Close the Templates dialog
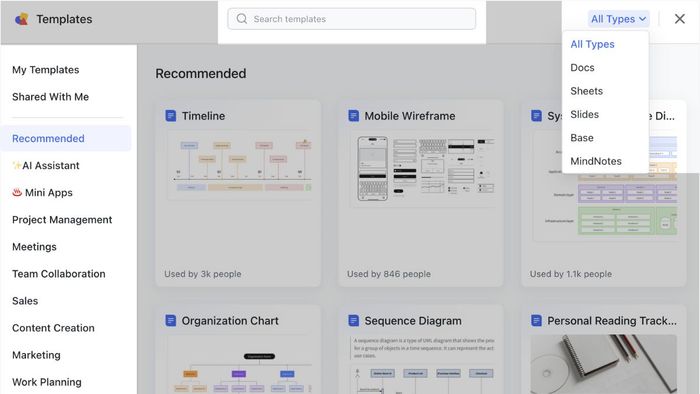Viewport: 700px width, 394px height. coord(679,19)
